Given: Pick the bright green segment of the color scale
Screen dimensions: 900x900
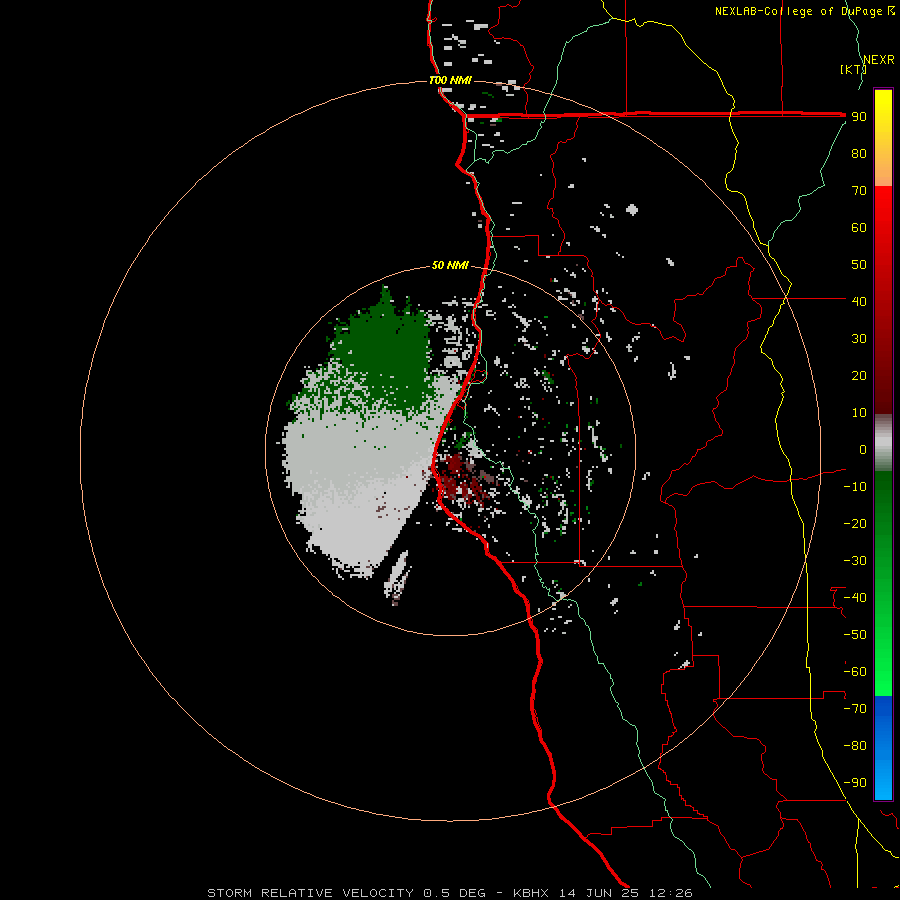Looking at the screenshot, I should coord(883,660).
